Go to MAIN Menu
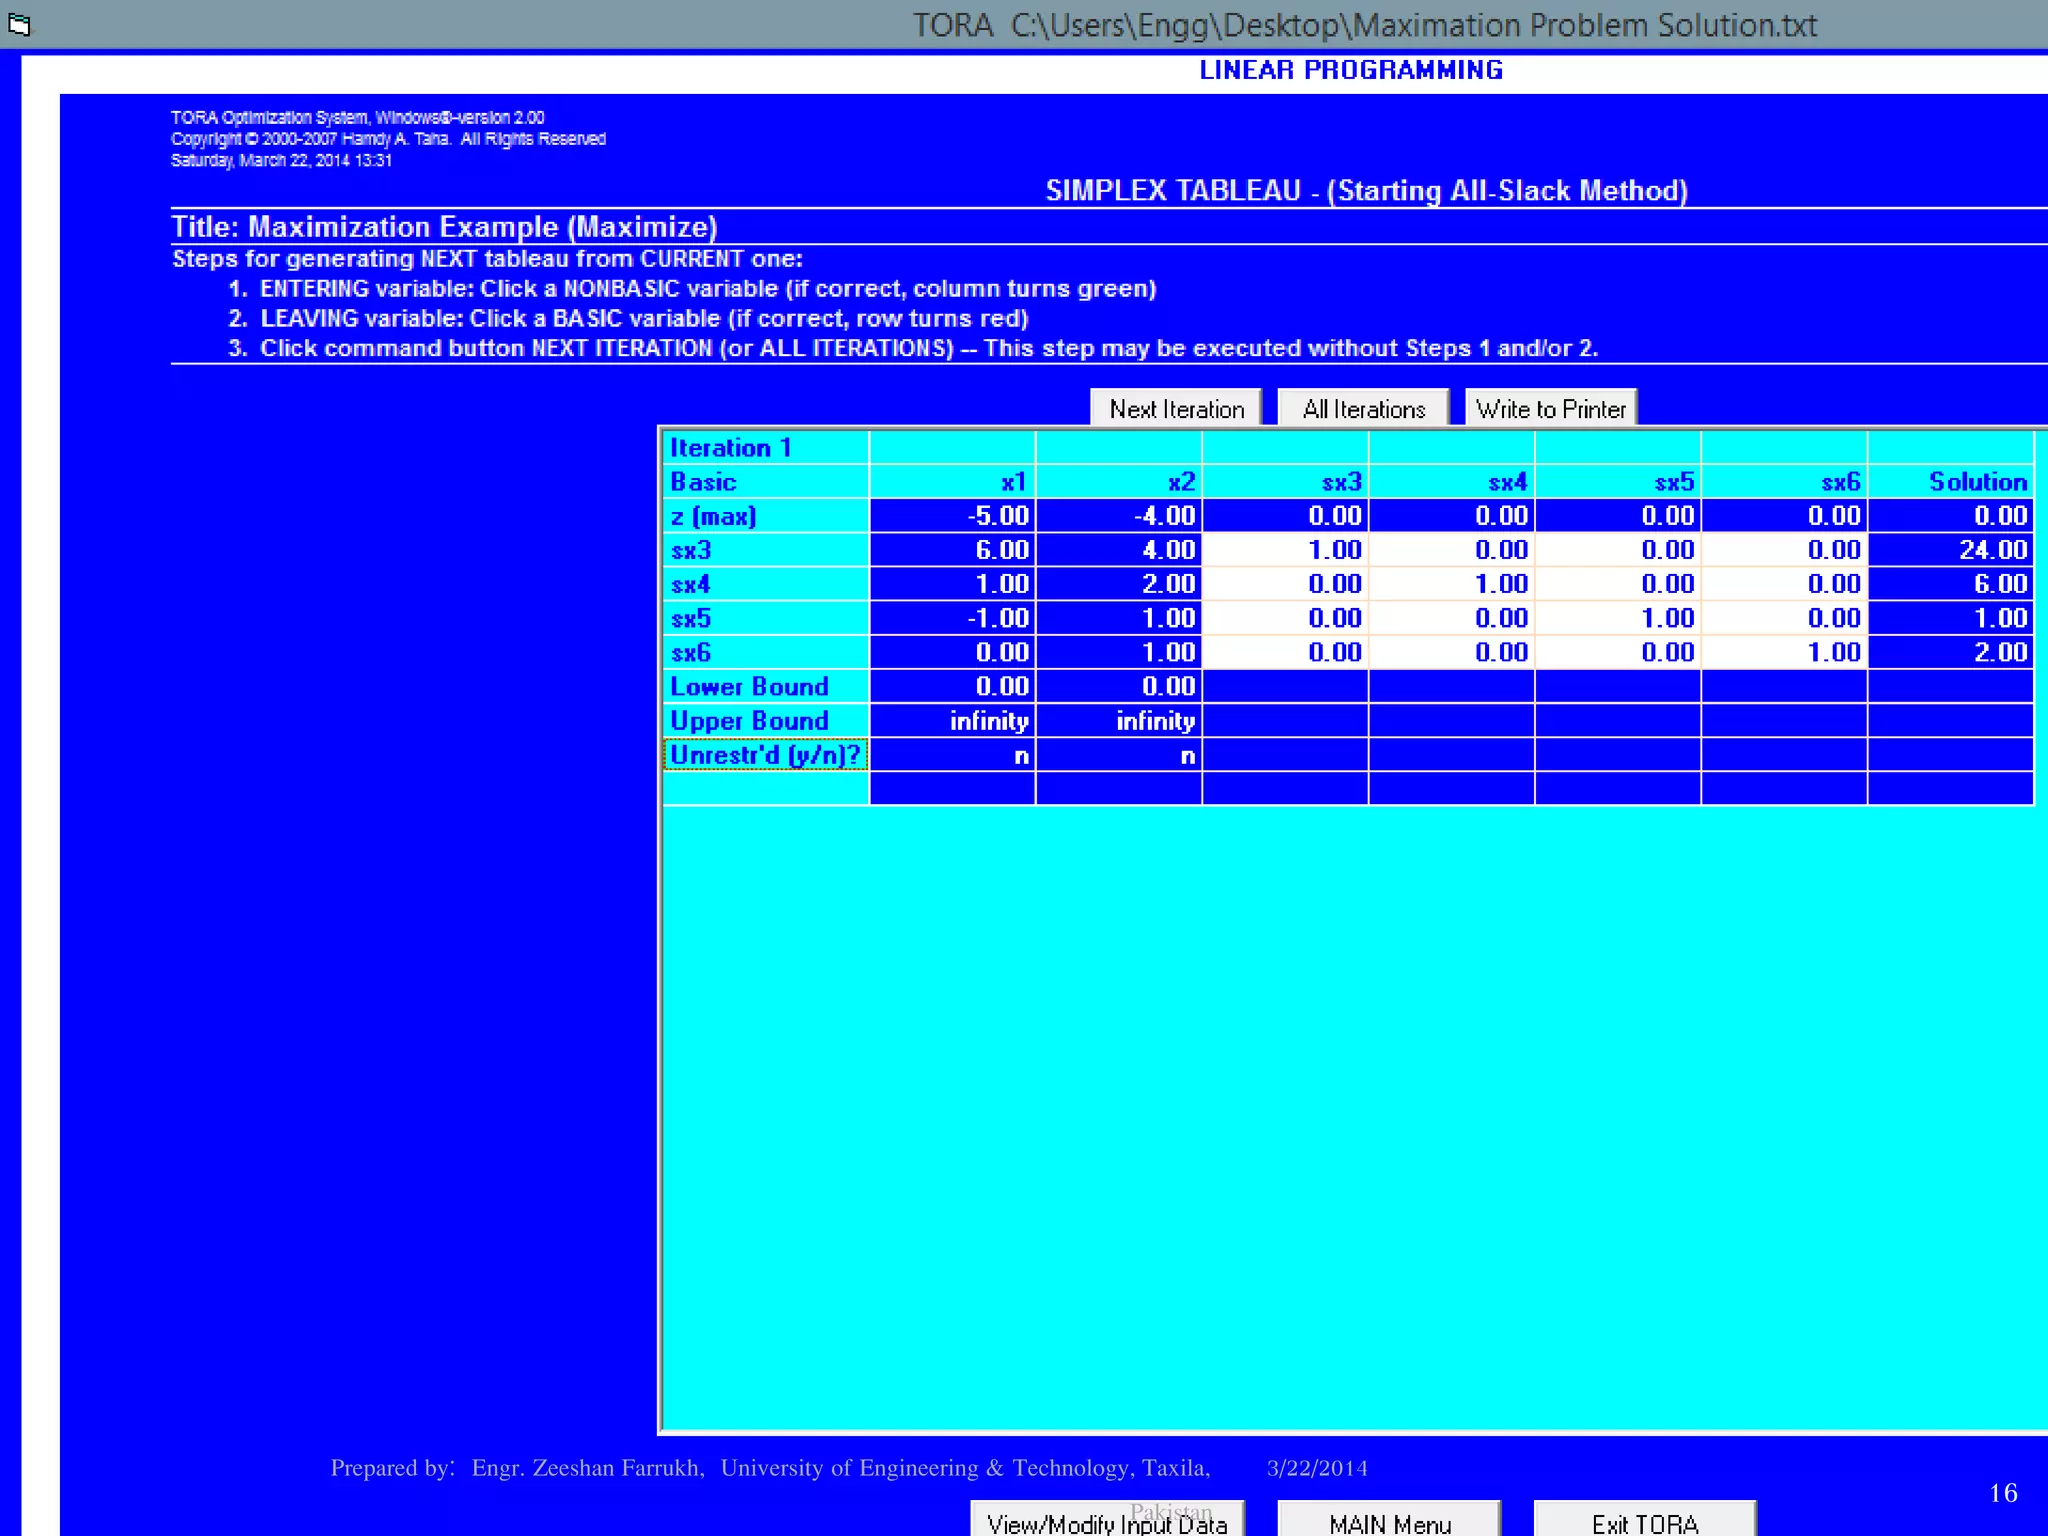Screen dimensions: 2048x1536 (x=1389, y=1521)
